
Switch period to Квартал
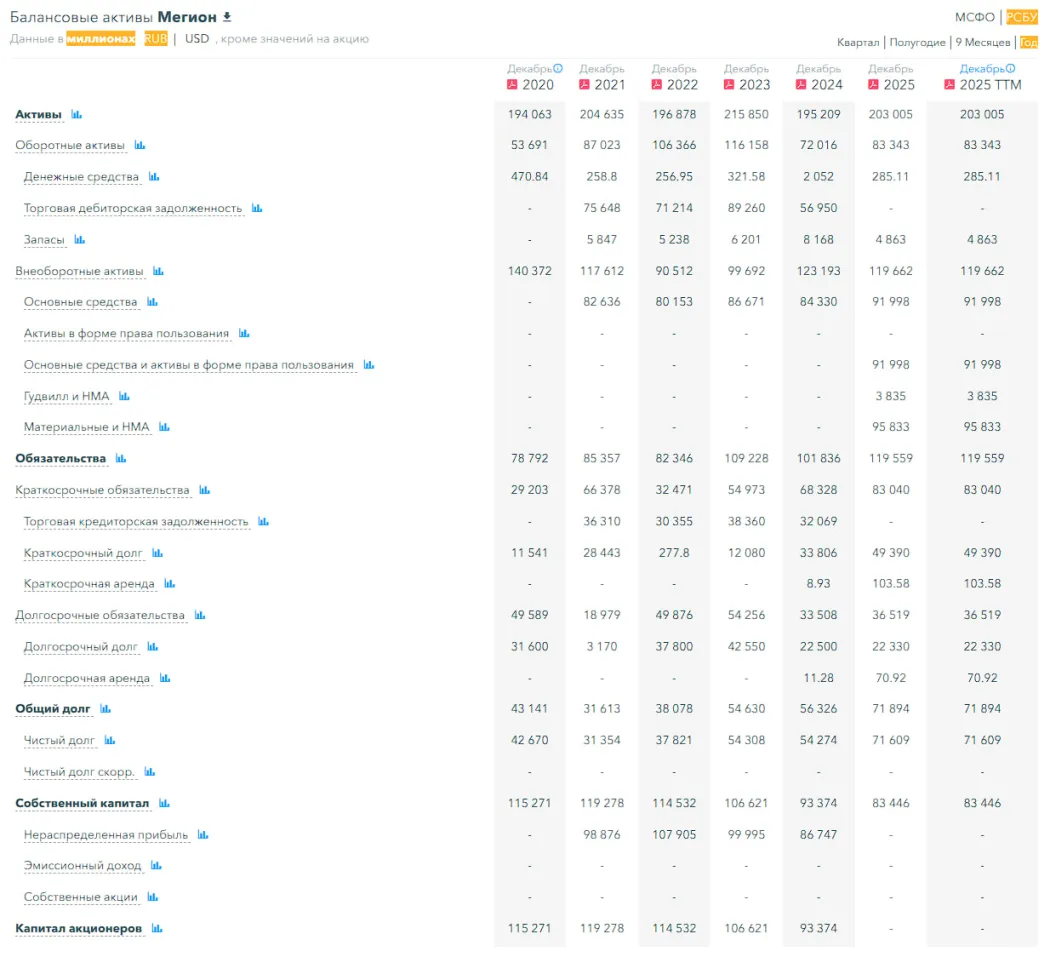(x=858, y=43)
